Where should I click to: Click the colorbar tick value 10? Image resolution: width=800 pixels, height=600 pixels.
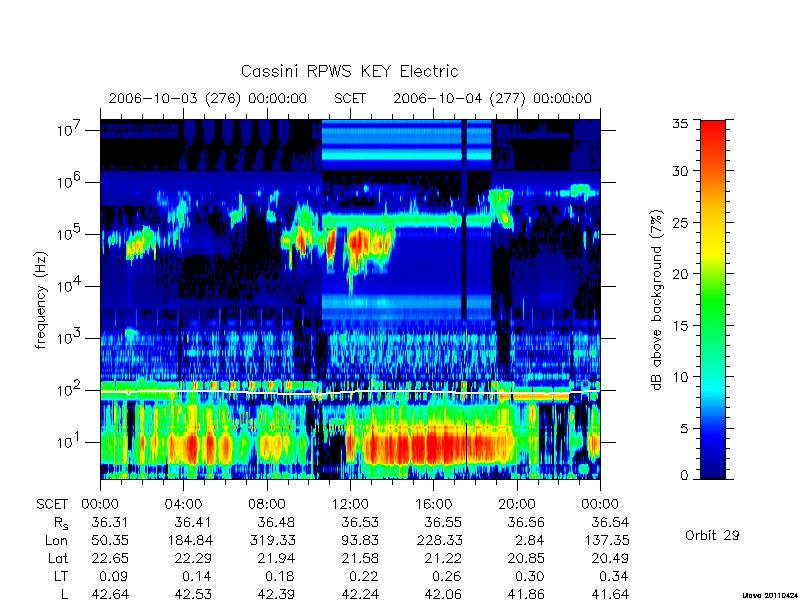[x=680, y=377]
